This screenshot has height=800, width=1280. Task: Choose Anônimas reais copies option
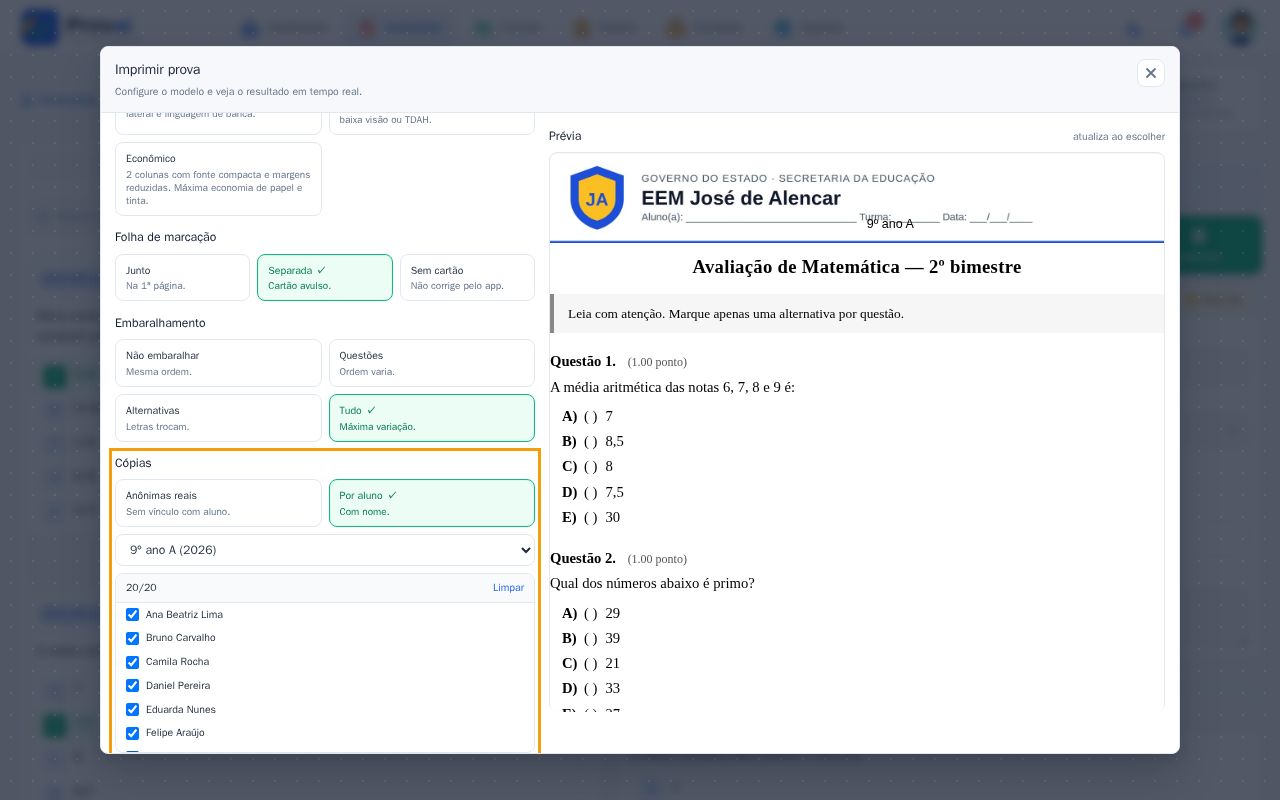click(x=218, y=503)
